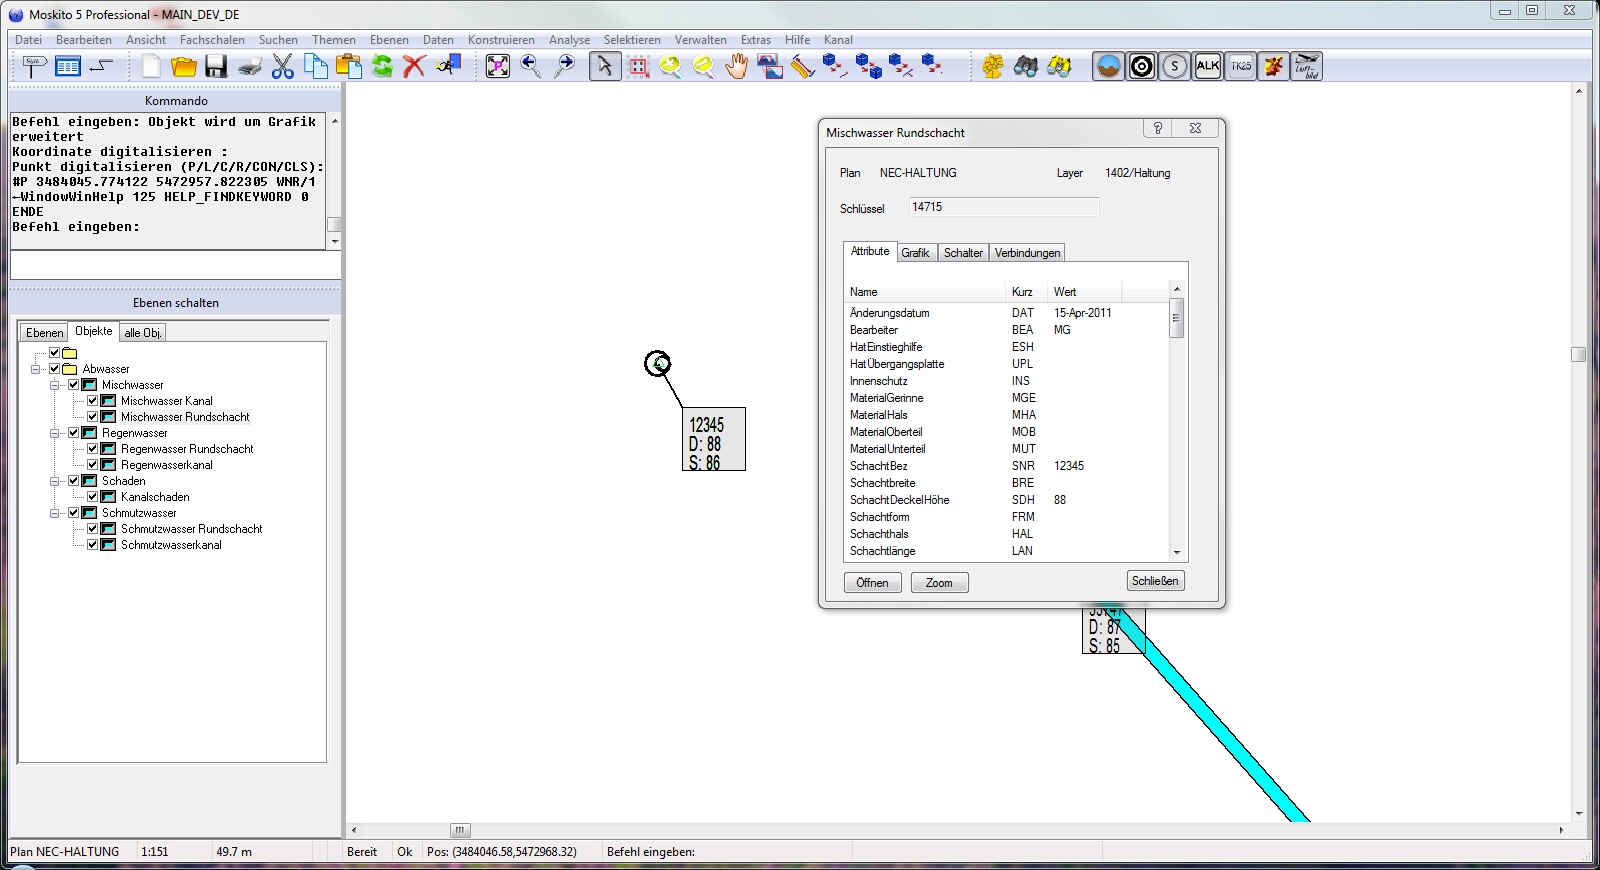Open the Konstruieren menu
Viewport: 1600px width, 870px height.
(x=500, y=40)
